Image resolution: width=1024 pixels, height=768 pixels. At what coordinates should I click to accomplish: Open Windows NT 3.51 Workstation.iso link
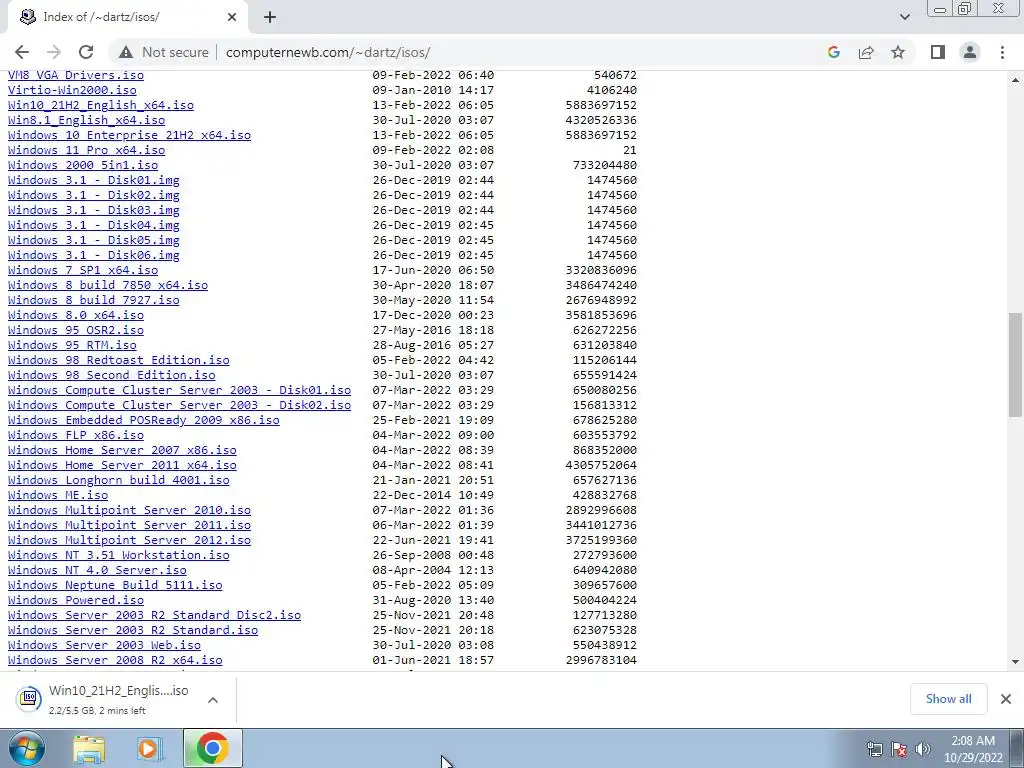pos(119,556)
